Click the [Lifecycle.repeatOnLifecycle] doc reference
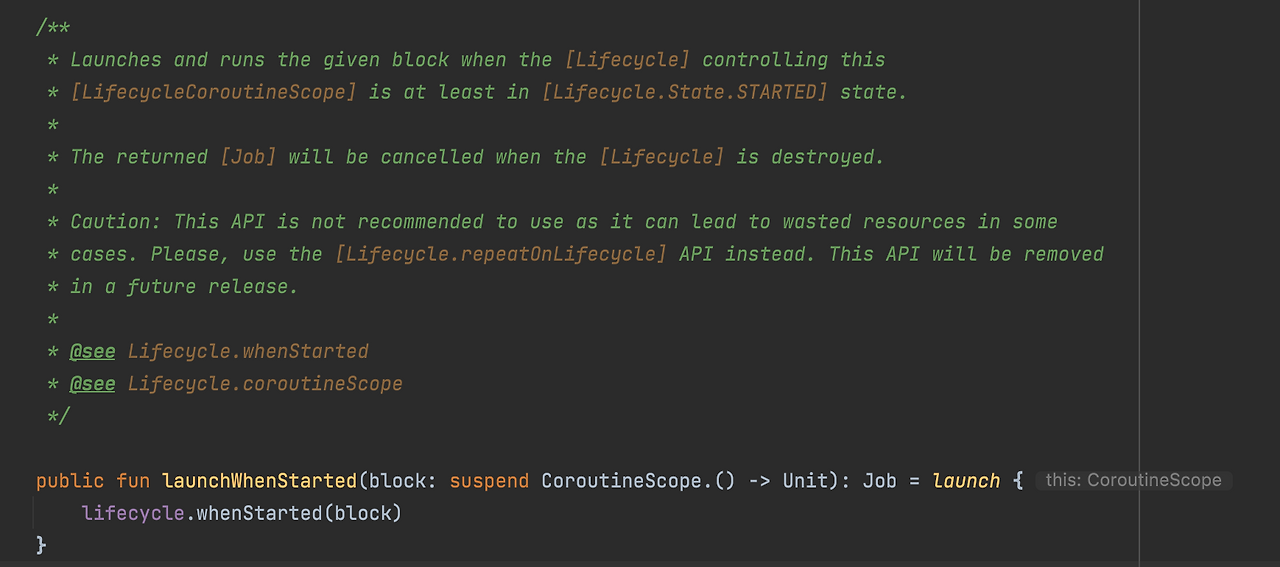 [x=501, y=254]
